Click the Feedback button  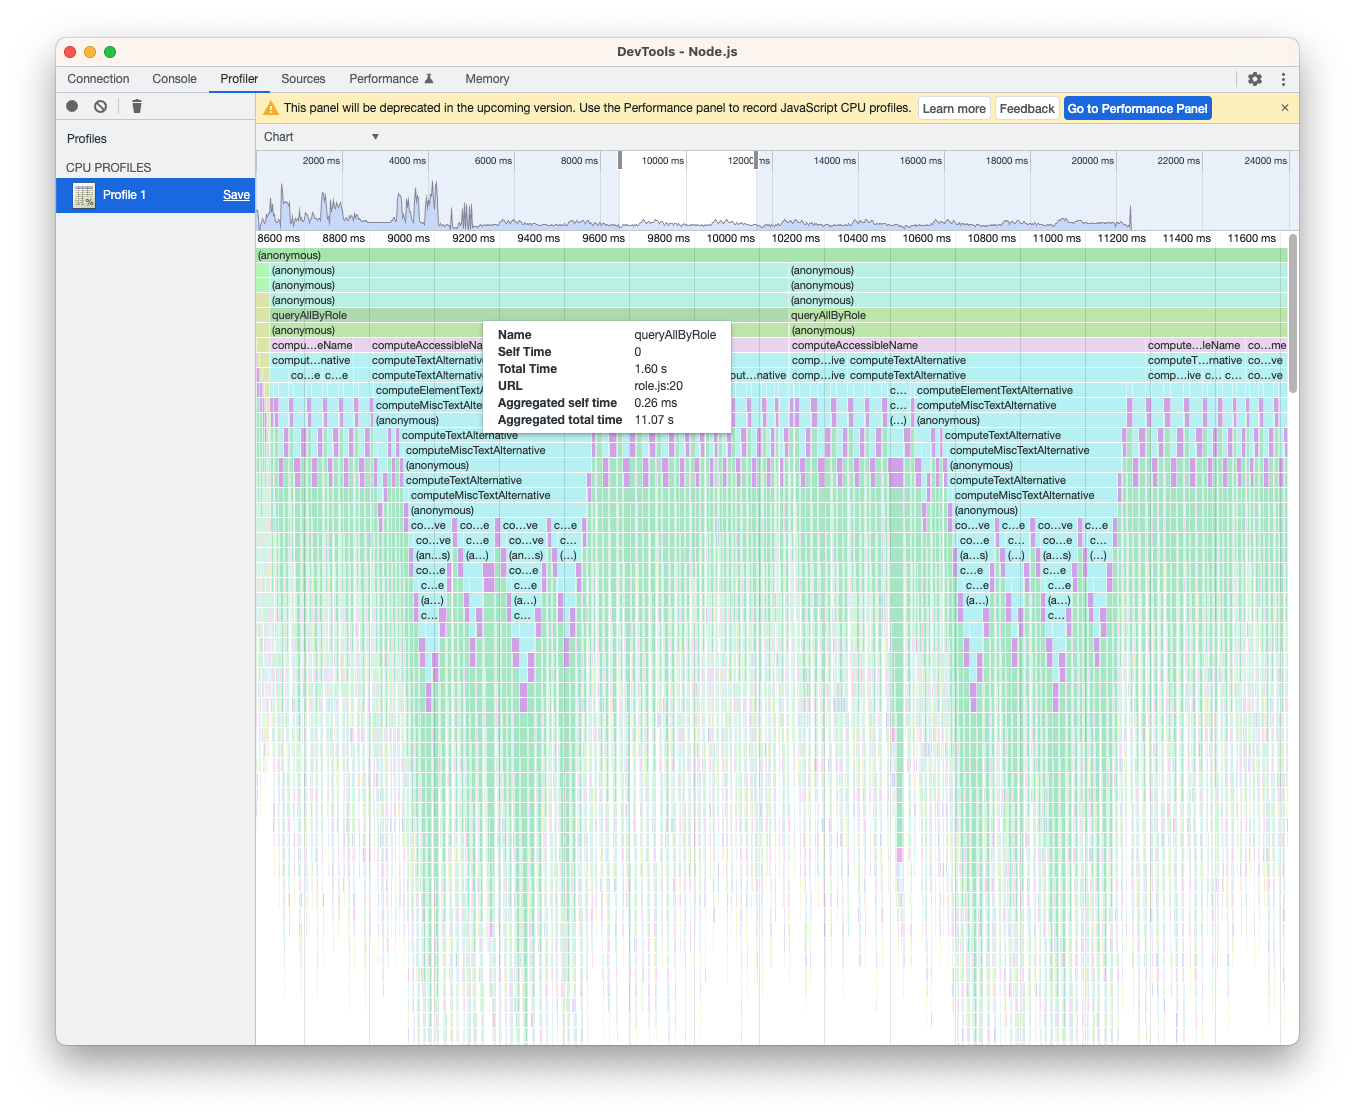click(x=1027, y=109)
